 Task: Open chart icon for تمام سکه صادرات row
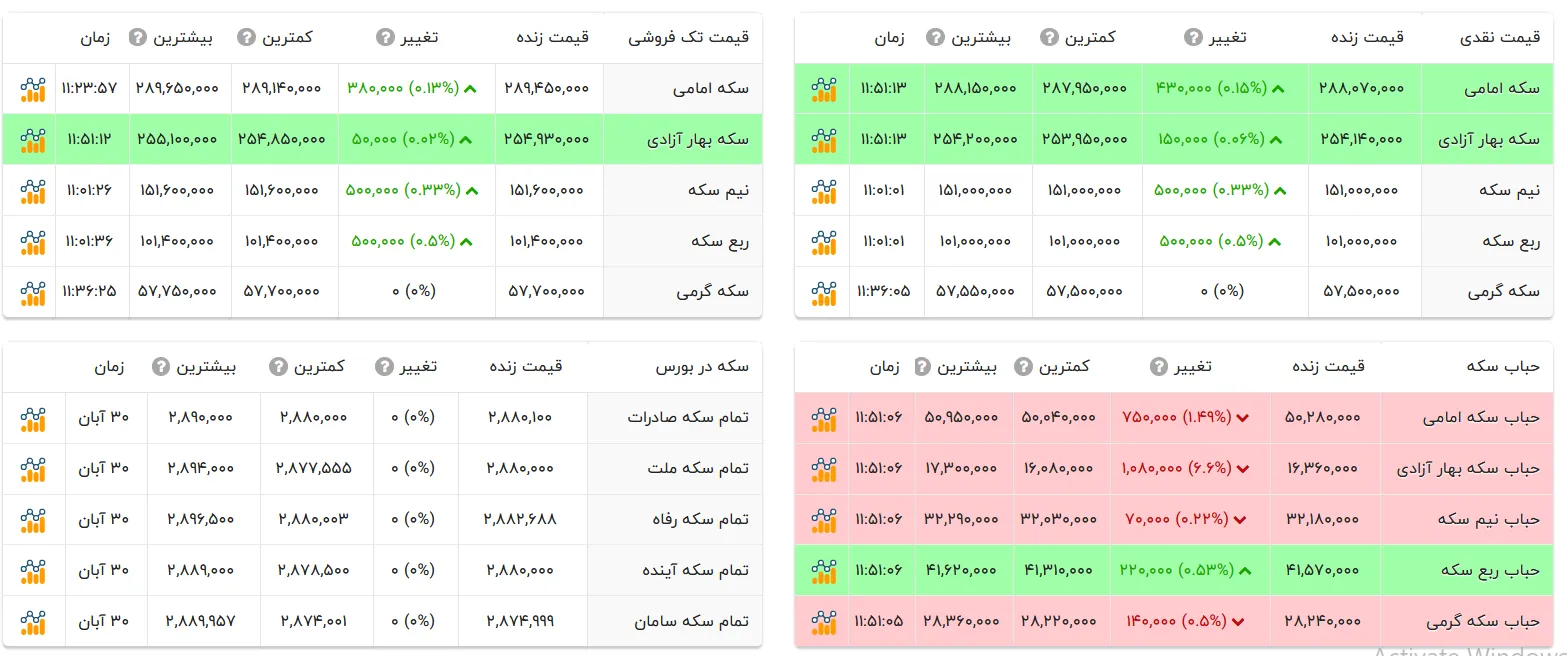point(33,418)
